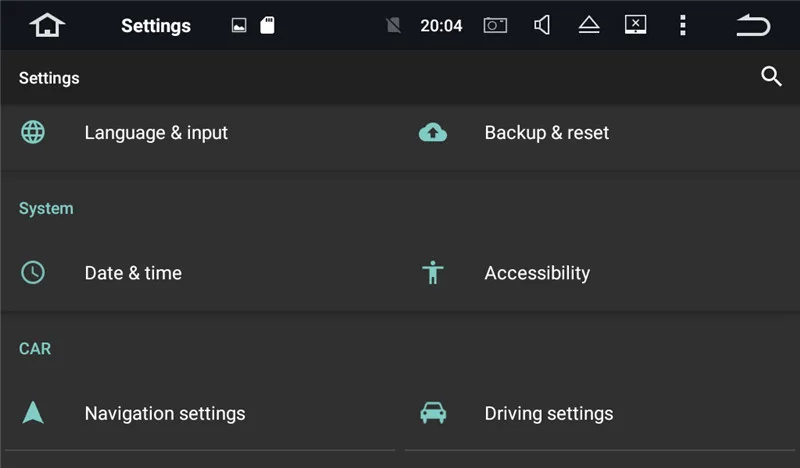Open Language & input settings

tap(156, 132)
